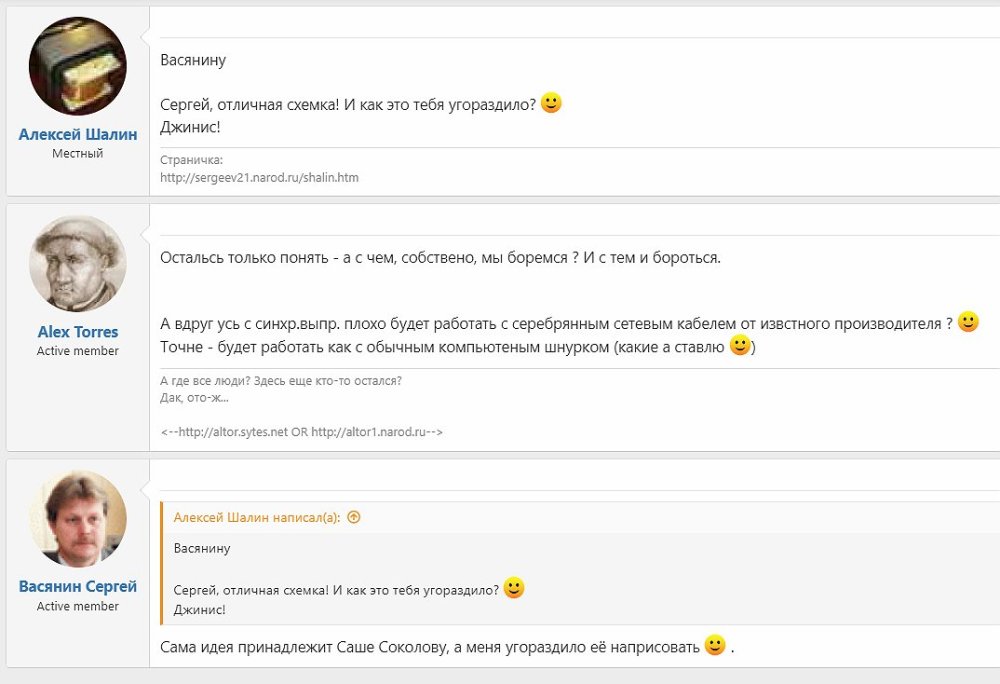Viewport: 1000px width, 684px height.
Task: Open Алексей Шалин's profile username link above 'Местный'
Action: (x=78, y=134)
